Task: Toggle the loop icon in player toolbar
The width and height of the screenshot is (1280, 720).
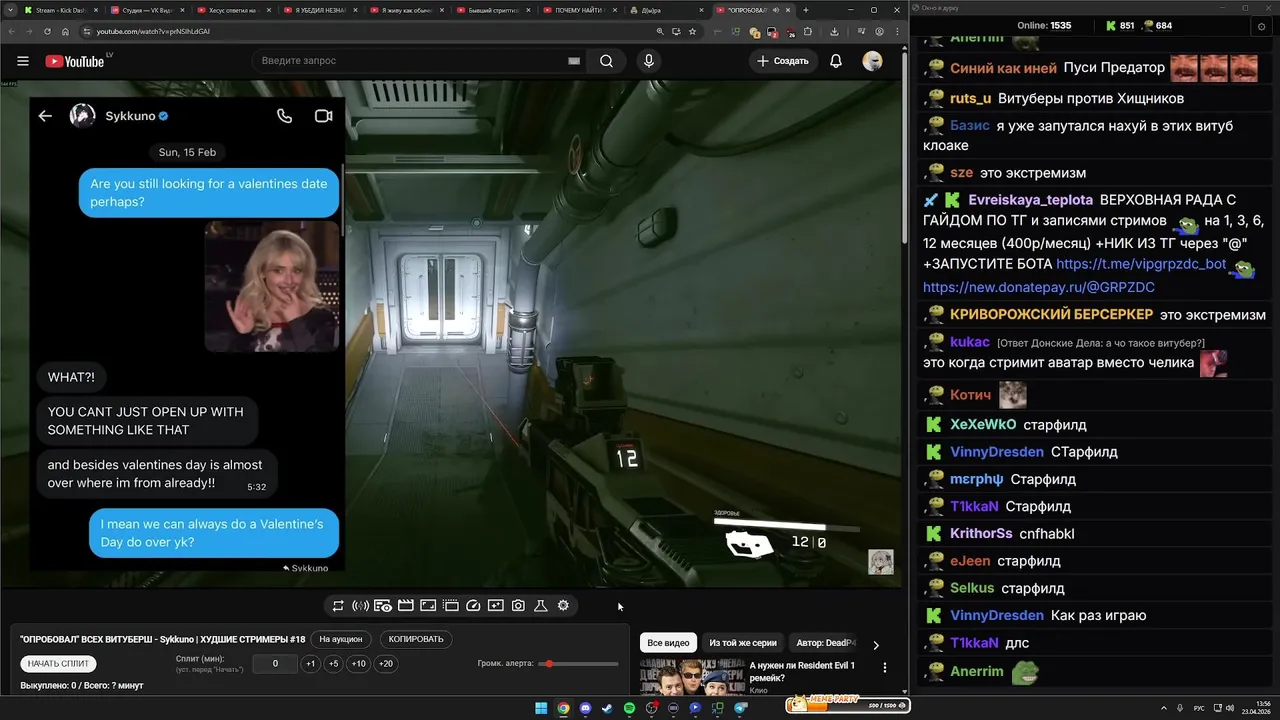Action: [x=338, y=605]
